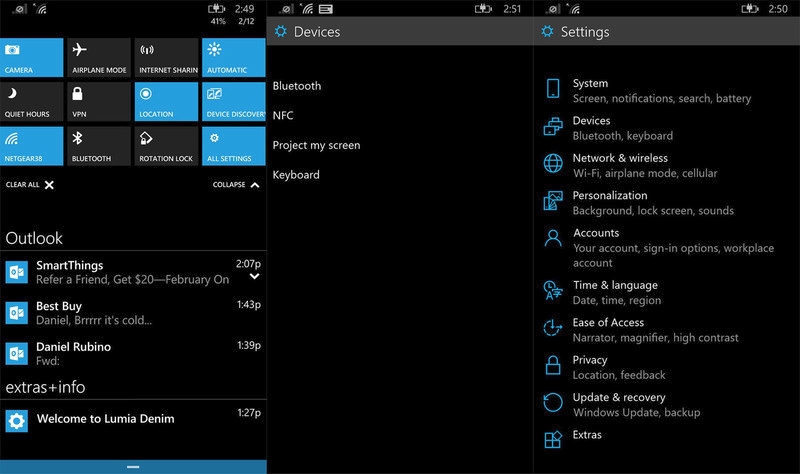
Task: Click gear icon beside Lumia Denim notification
Action: (16, 421)
